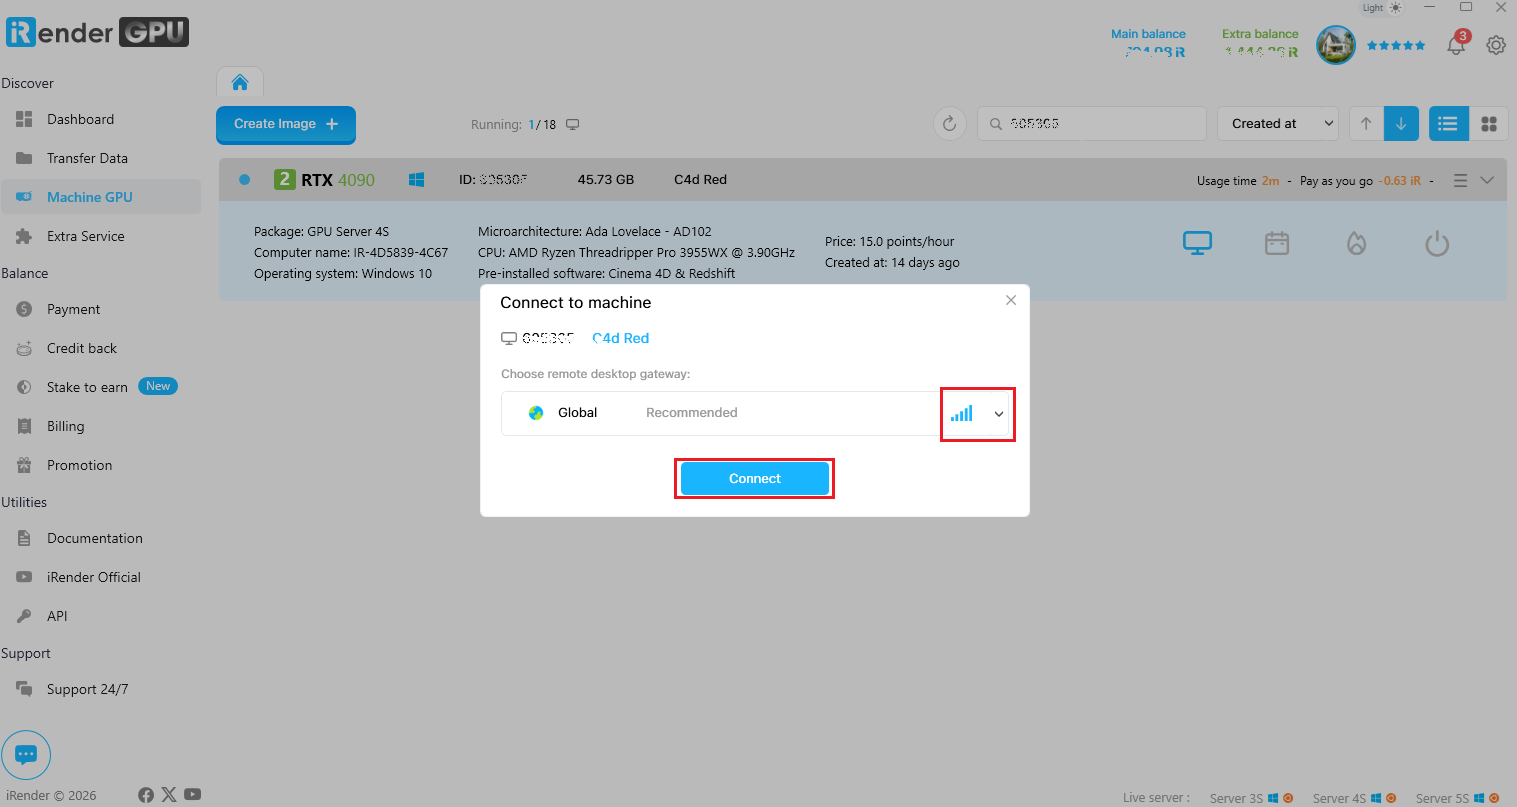Sort machines in descending order

(1401, 124)
